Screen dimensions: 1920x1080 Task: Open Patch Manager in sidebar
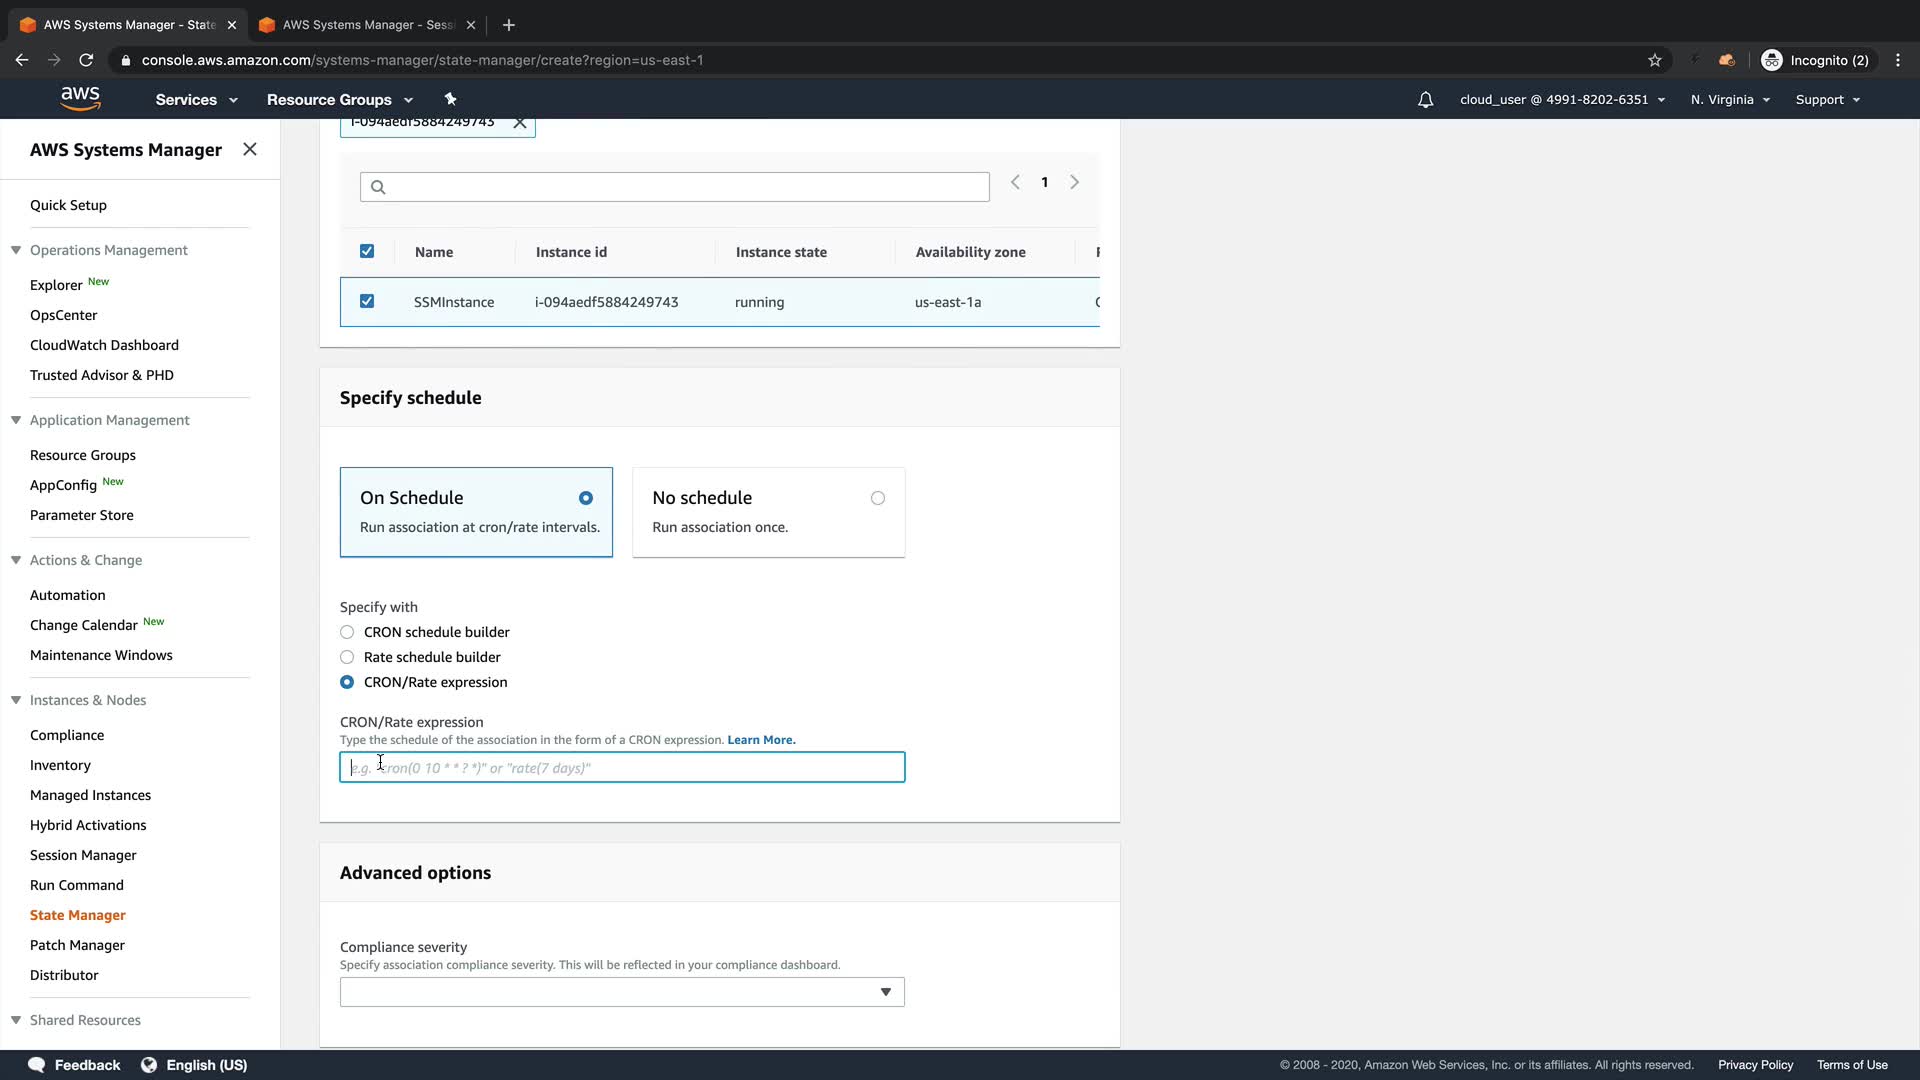(77, 945)
